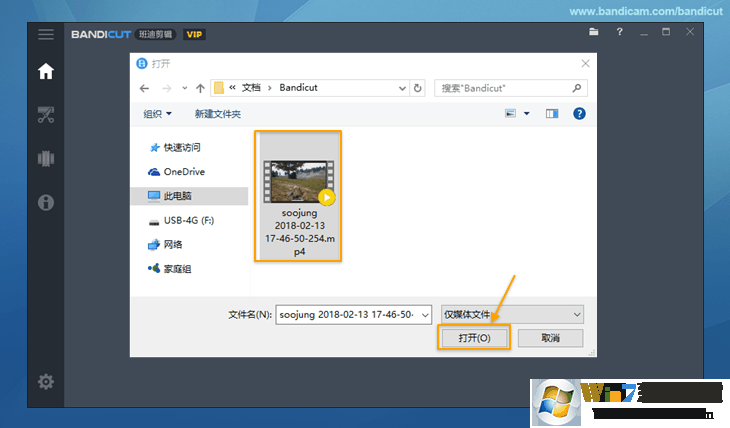
Task: Click Bandicut in the address path
Action: (298, 88)
